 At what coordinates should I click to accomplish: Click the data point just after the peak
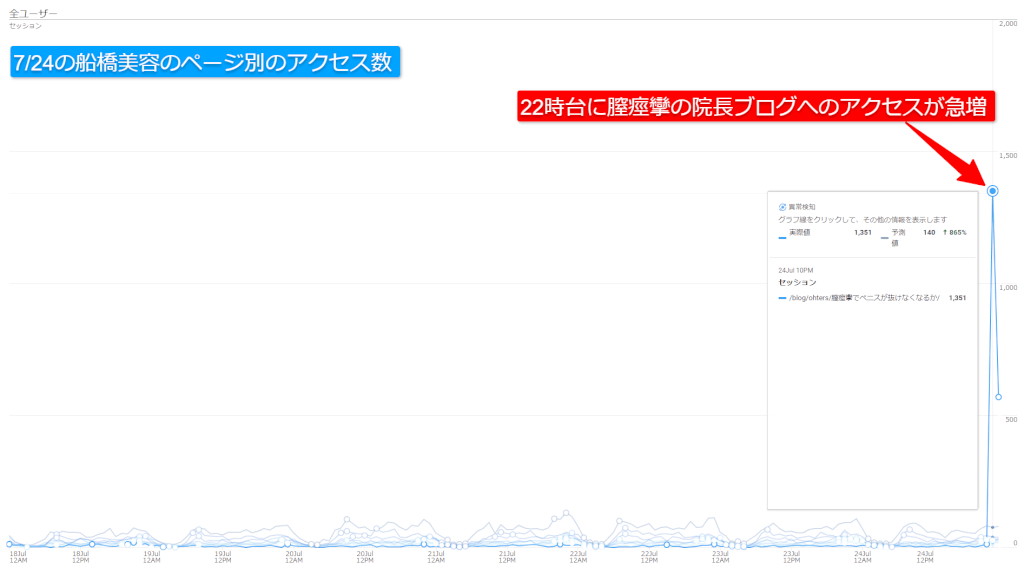999,397
